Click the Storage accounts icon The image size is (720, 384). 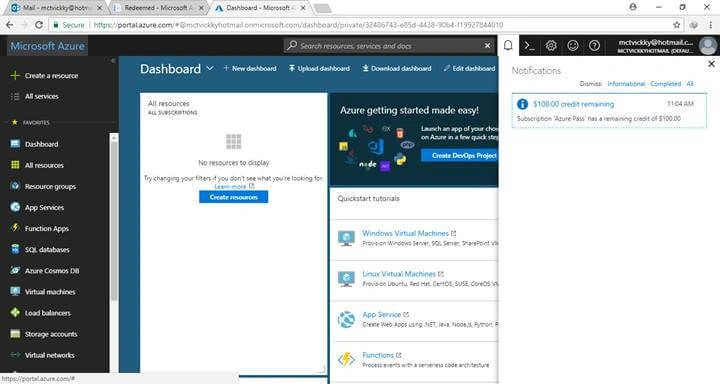point(15,334)
